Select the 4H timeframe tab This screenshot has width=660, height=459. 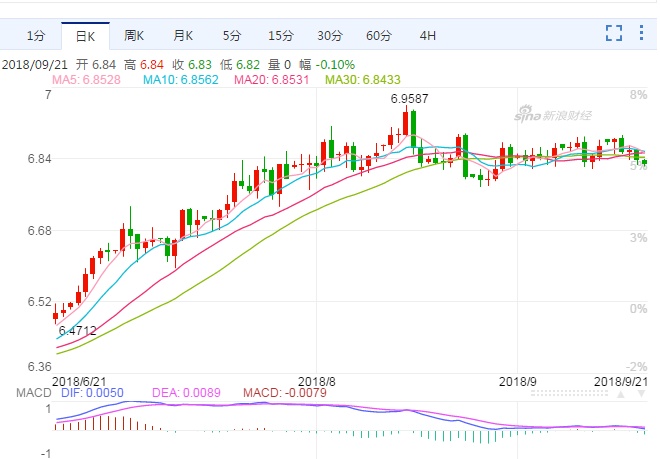428,36
